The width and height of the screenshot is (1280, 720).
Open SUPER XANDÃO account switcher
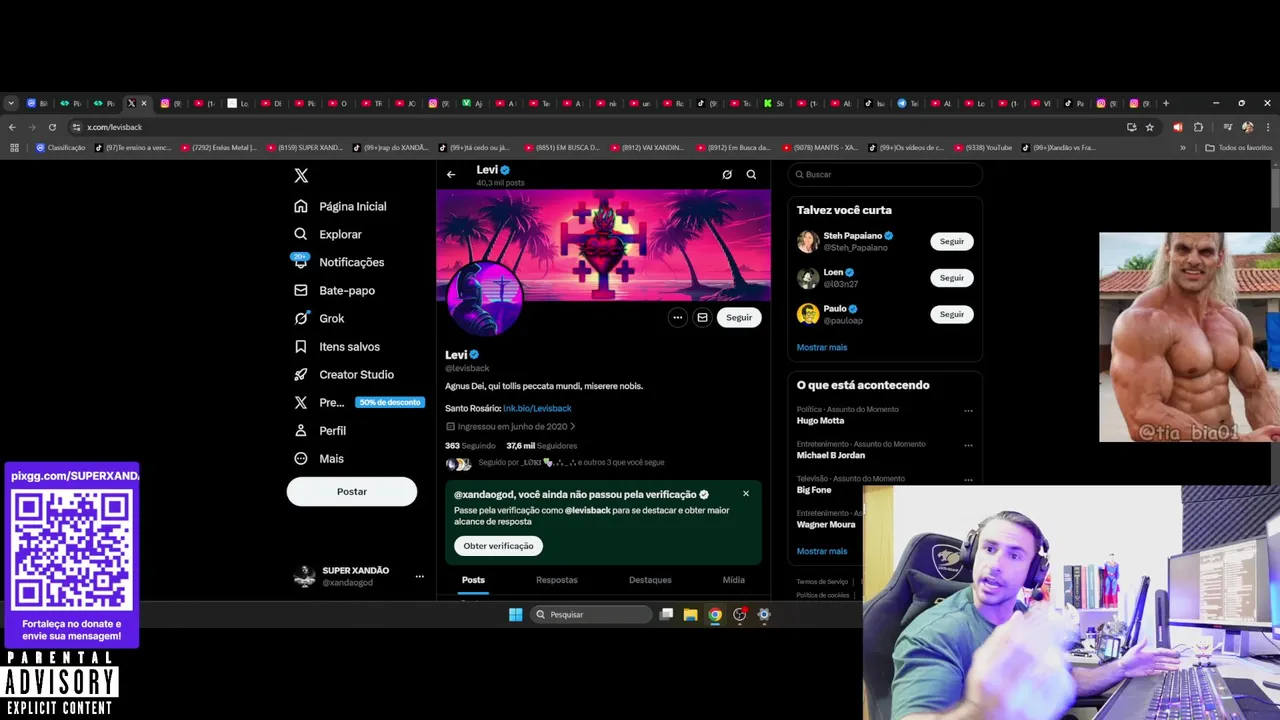tap(359, 576)
